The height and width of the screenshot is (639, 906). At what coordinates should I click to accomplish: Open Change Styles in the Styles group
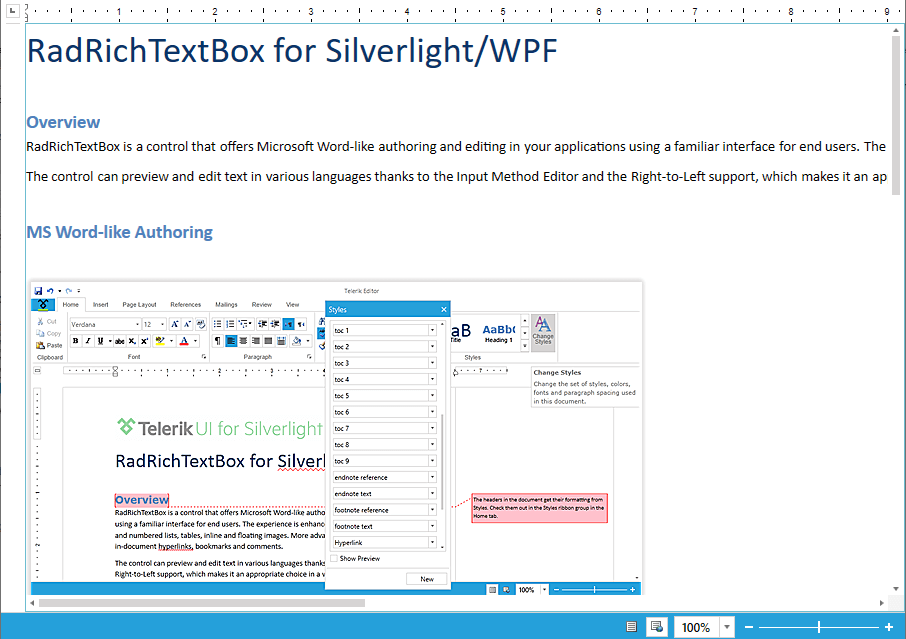click(543, 335)
